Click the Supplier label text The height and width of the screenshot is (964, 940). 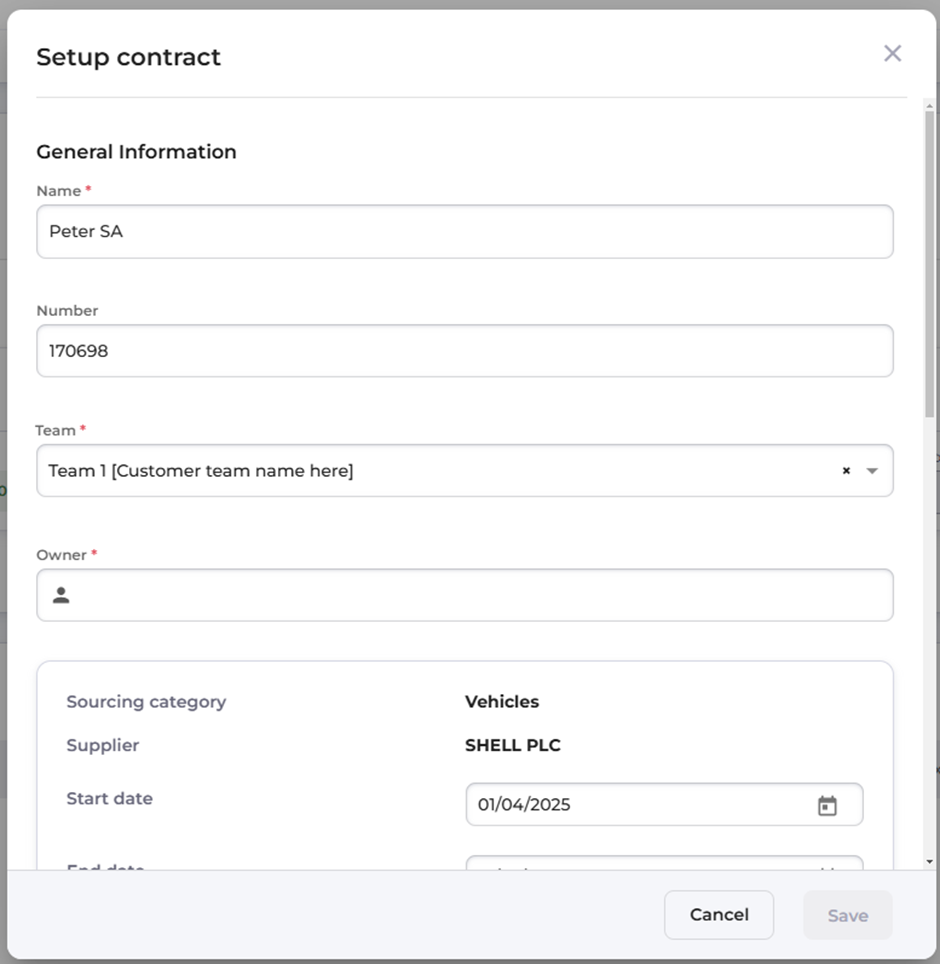103,746
